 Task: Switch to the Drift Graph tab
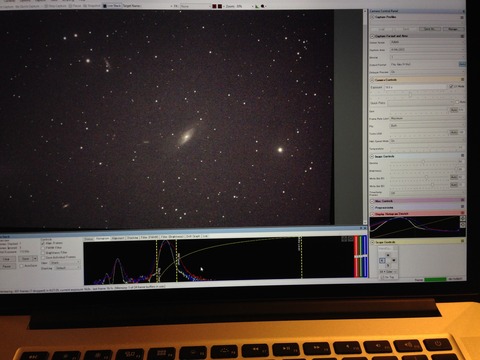[x=193, y=236]
